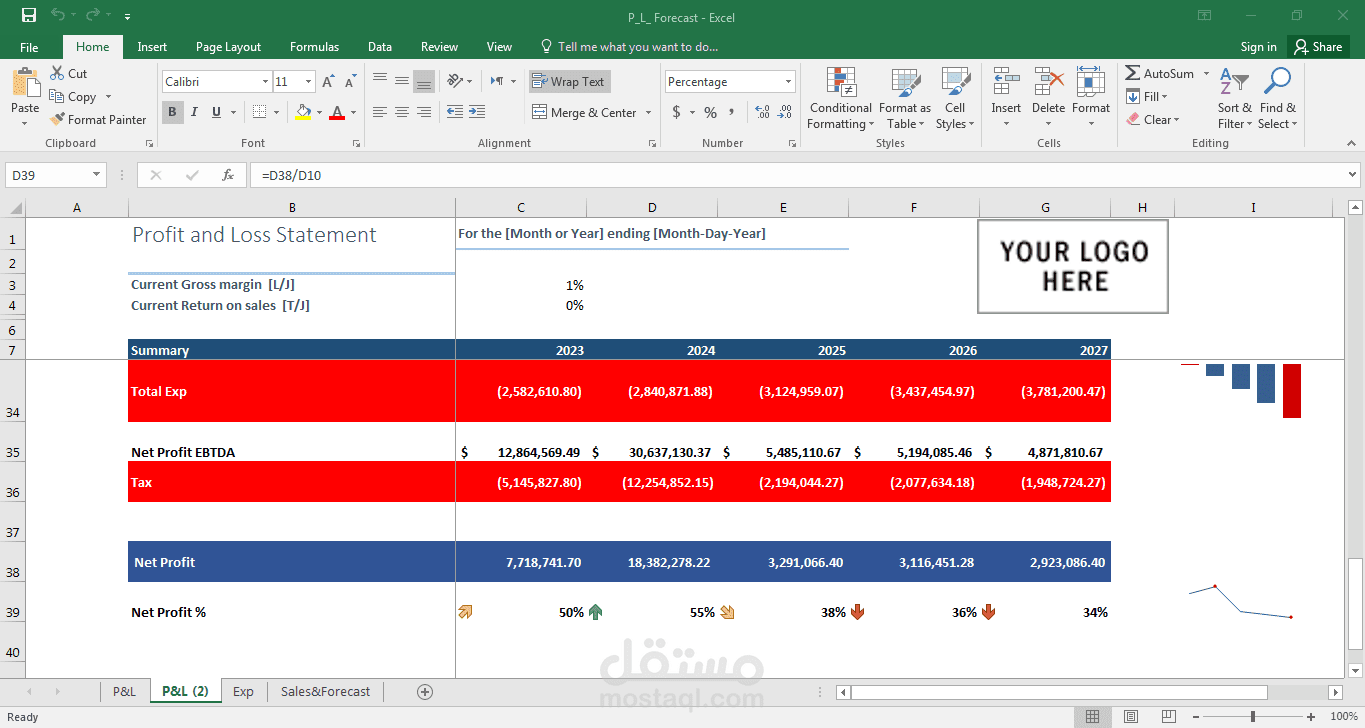Screen dimensions: 1365x728
Task: Click the Copy button
Action: [x=73, y=97]
